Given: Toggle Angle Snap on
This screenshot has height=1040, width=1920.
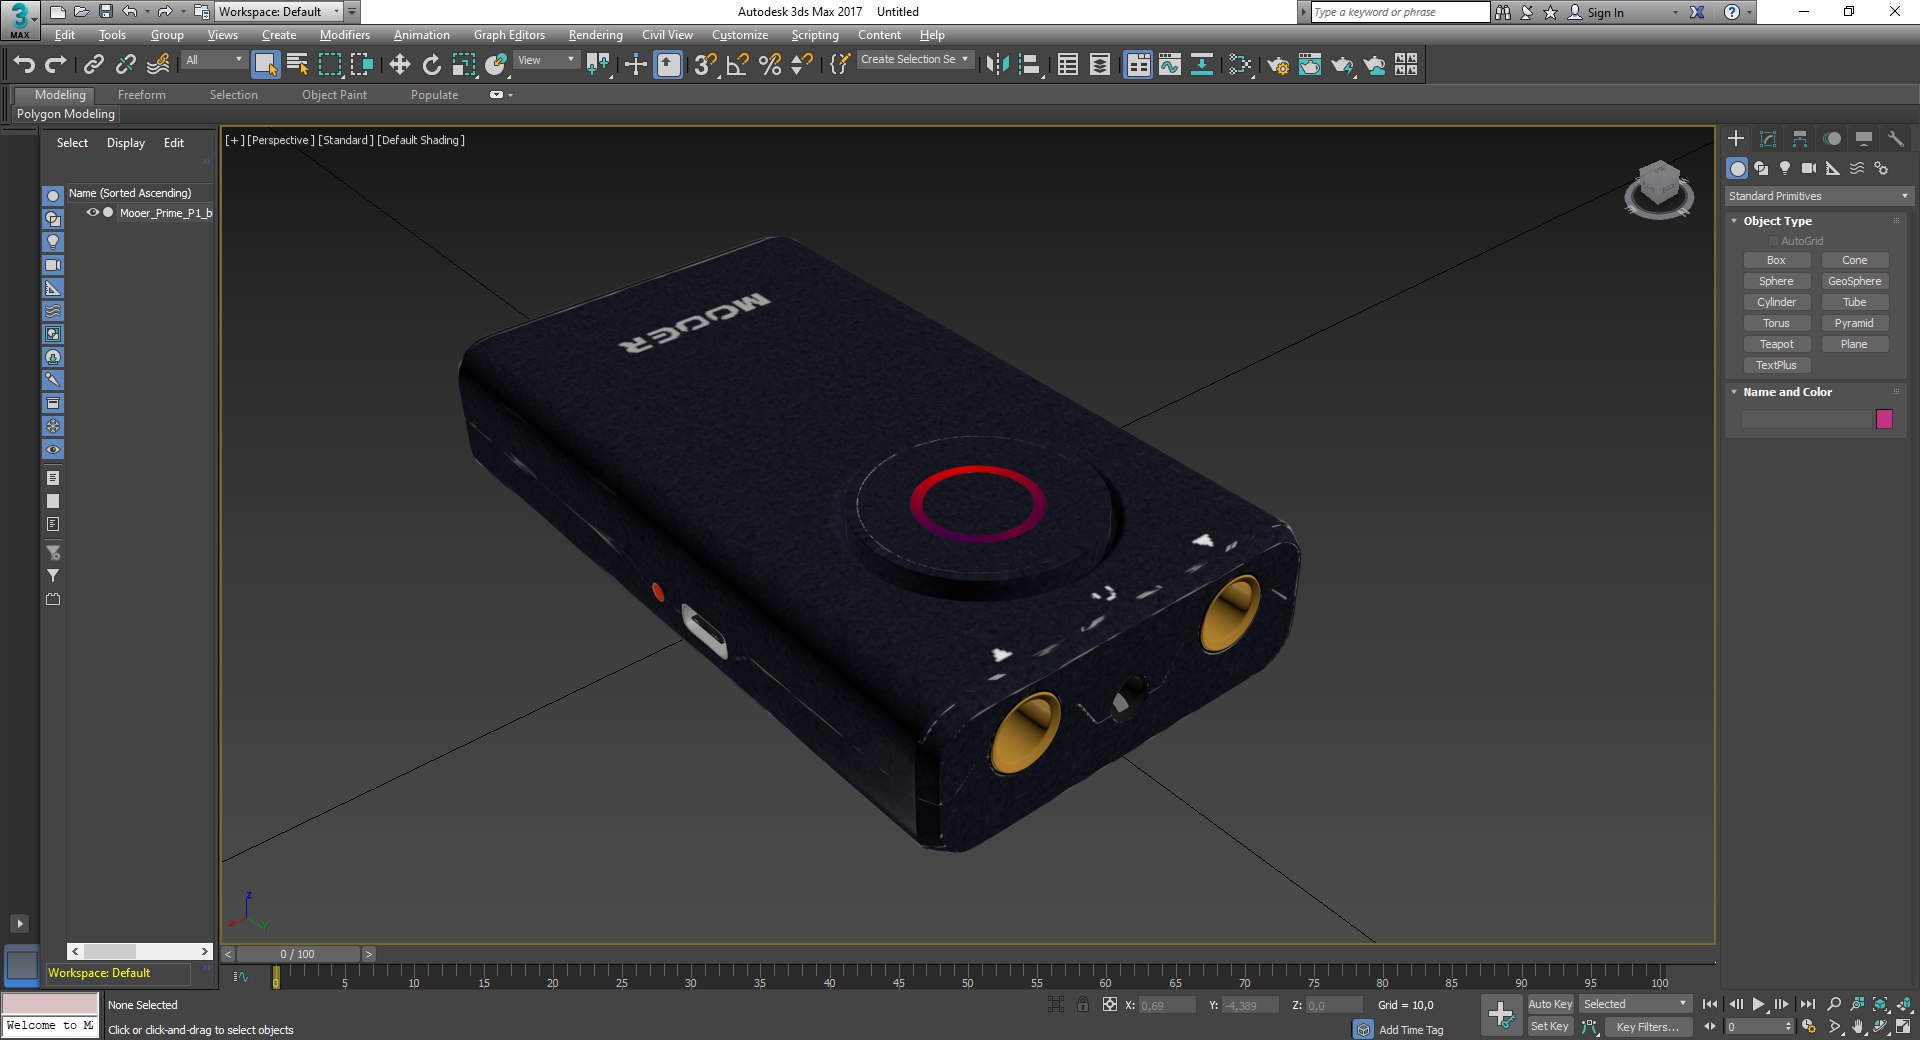Looking at the screenshot, I should coord(737,65).
